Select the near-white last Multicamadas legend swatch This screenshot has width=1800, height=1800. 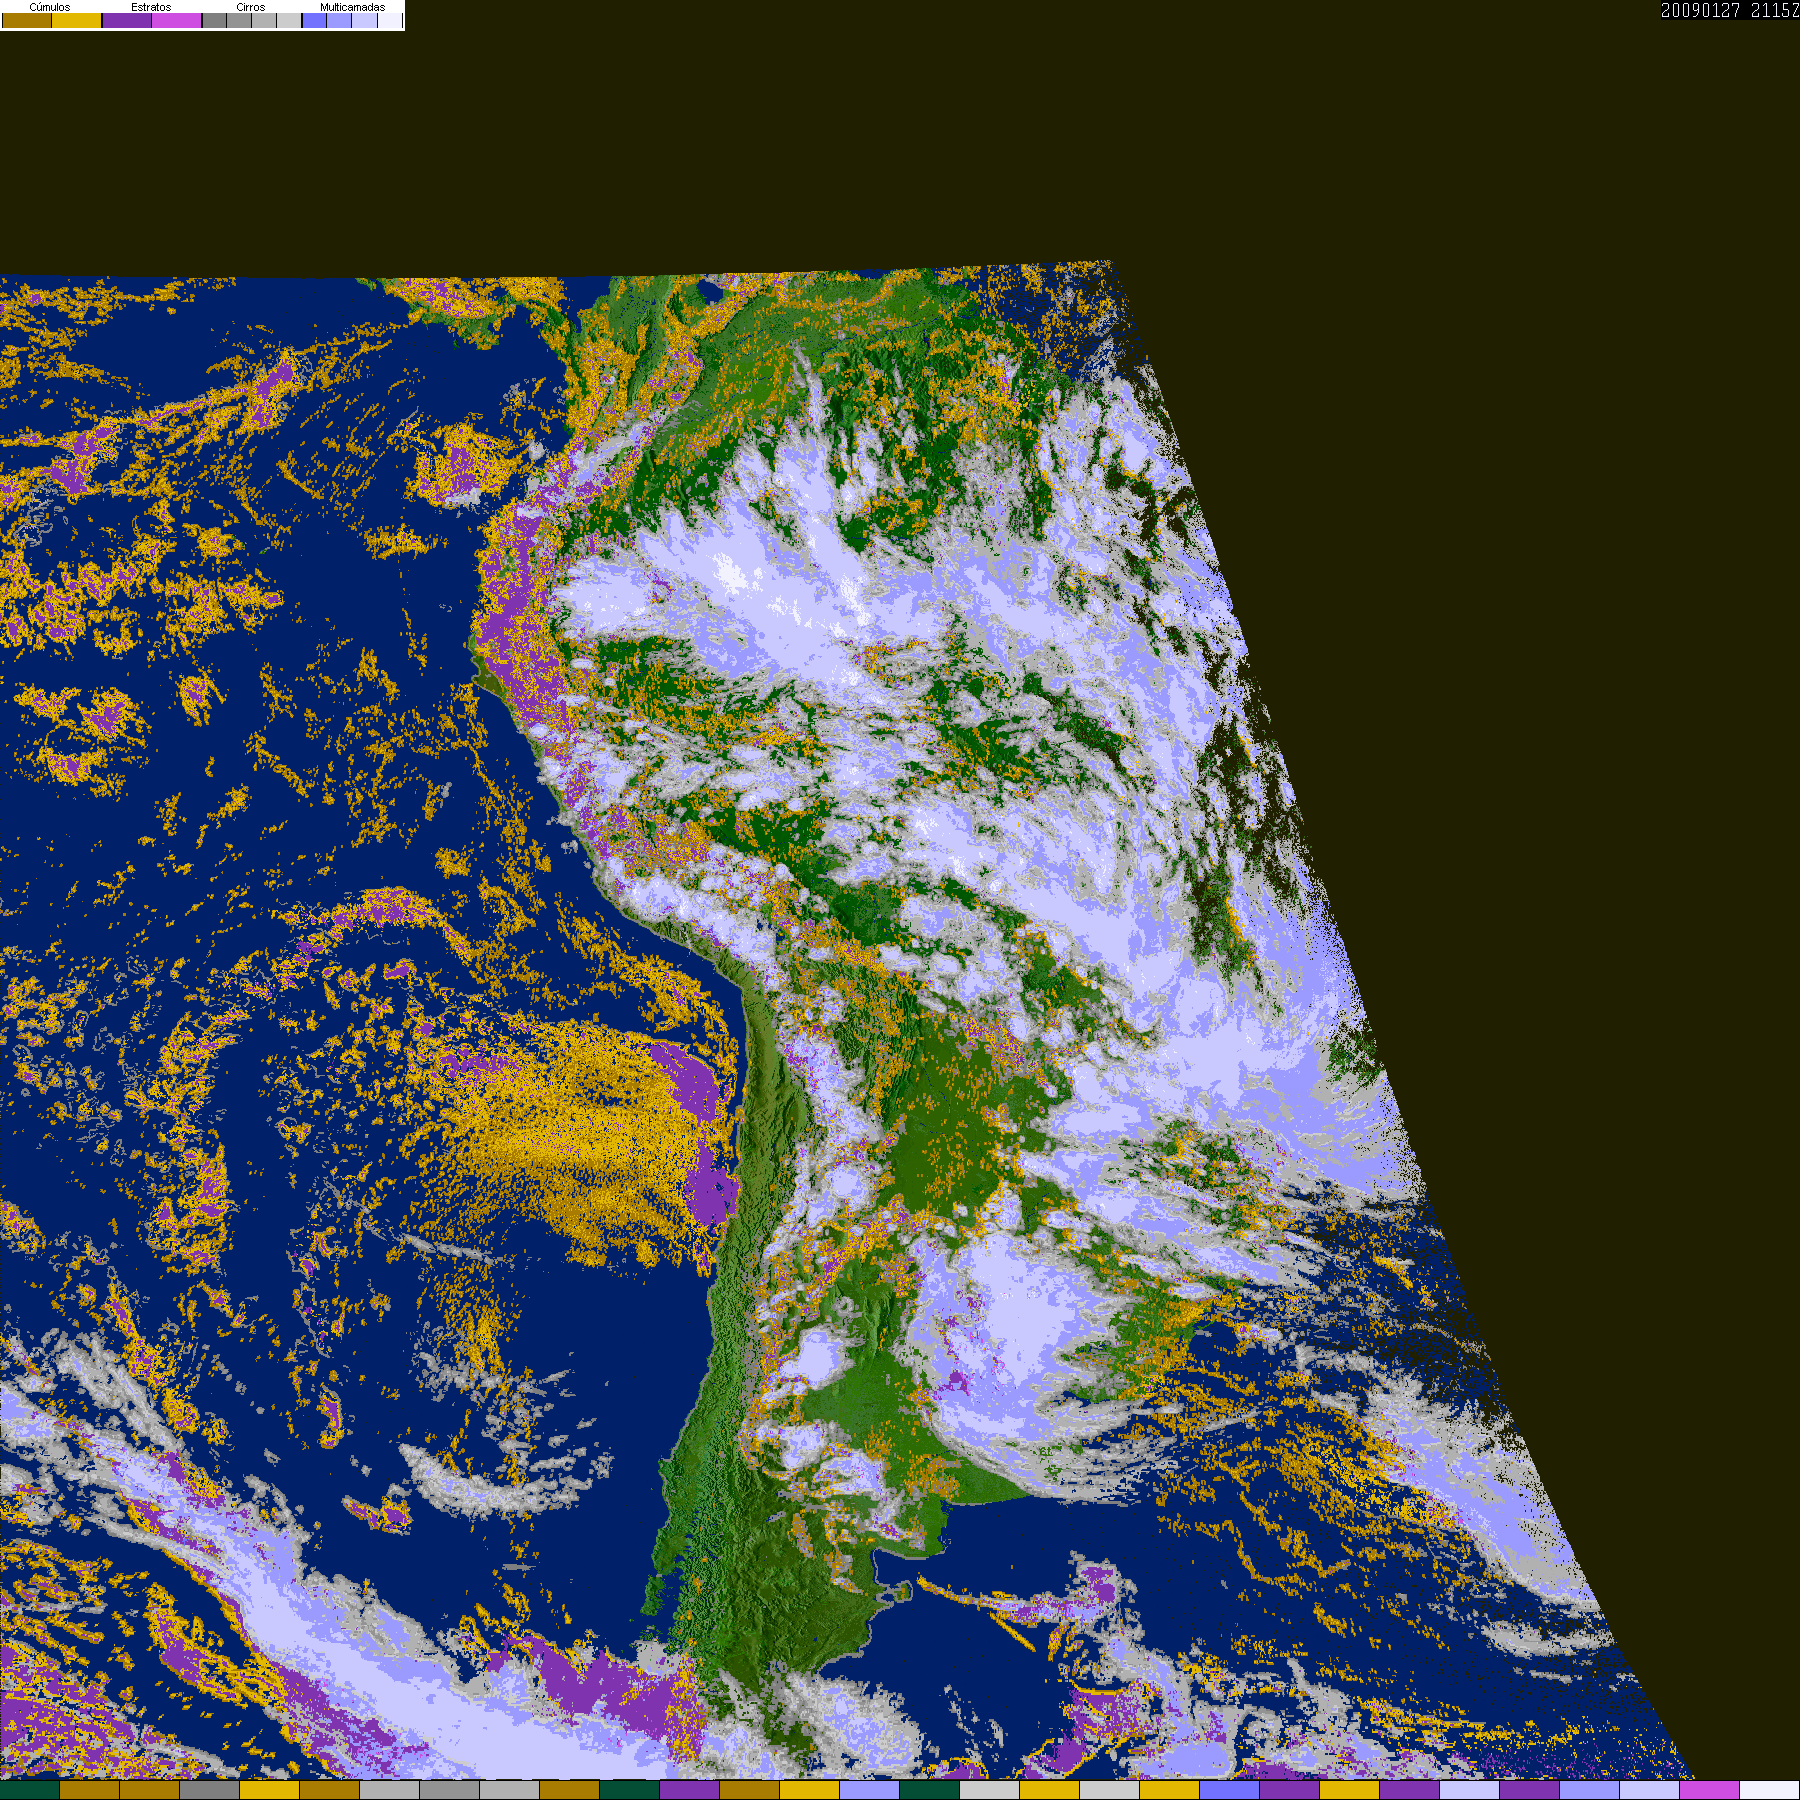pos(390,20)
